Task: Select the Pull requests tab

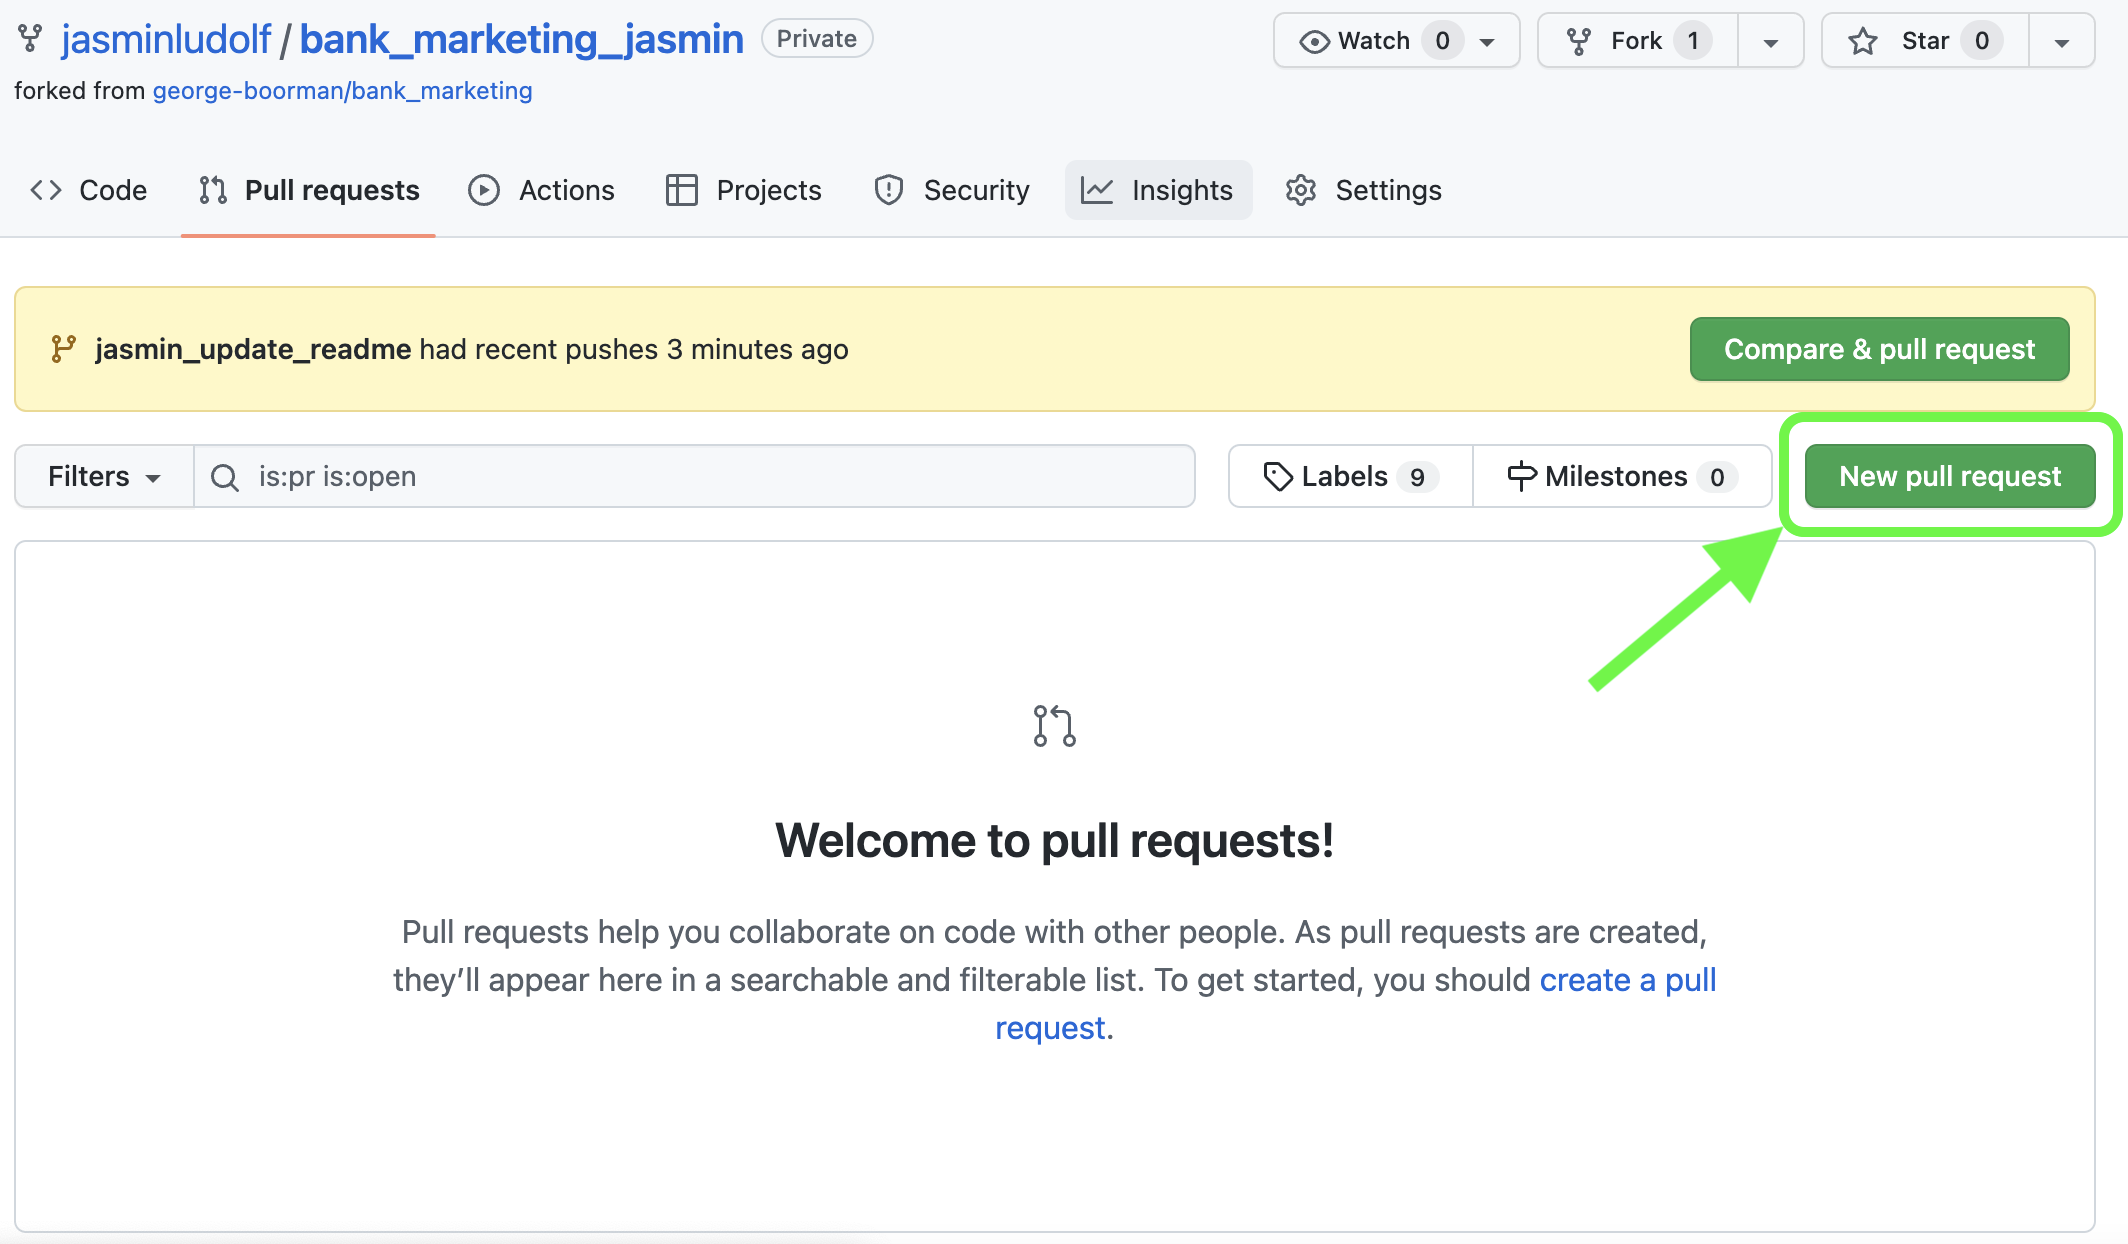Action: click(308, 190)
